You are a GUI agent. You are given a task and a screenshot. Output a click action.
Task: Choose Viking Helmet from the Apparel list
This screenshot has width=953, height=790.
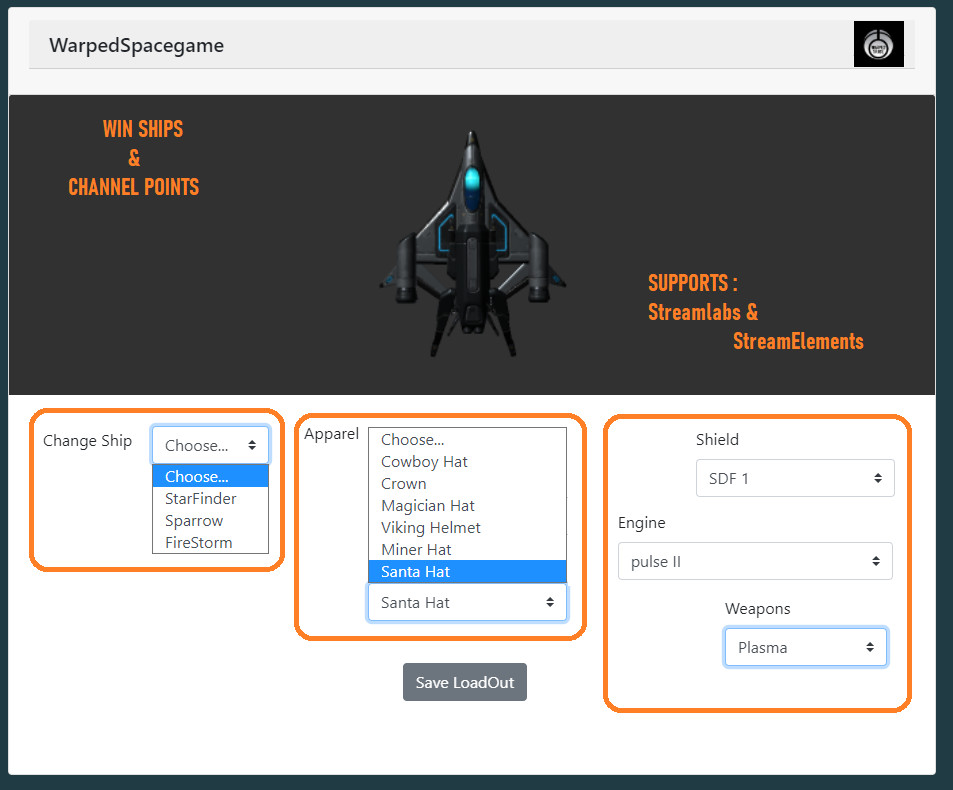431,527
